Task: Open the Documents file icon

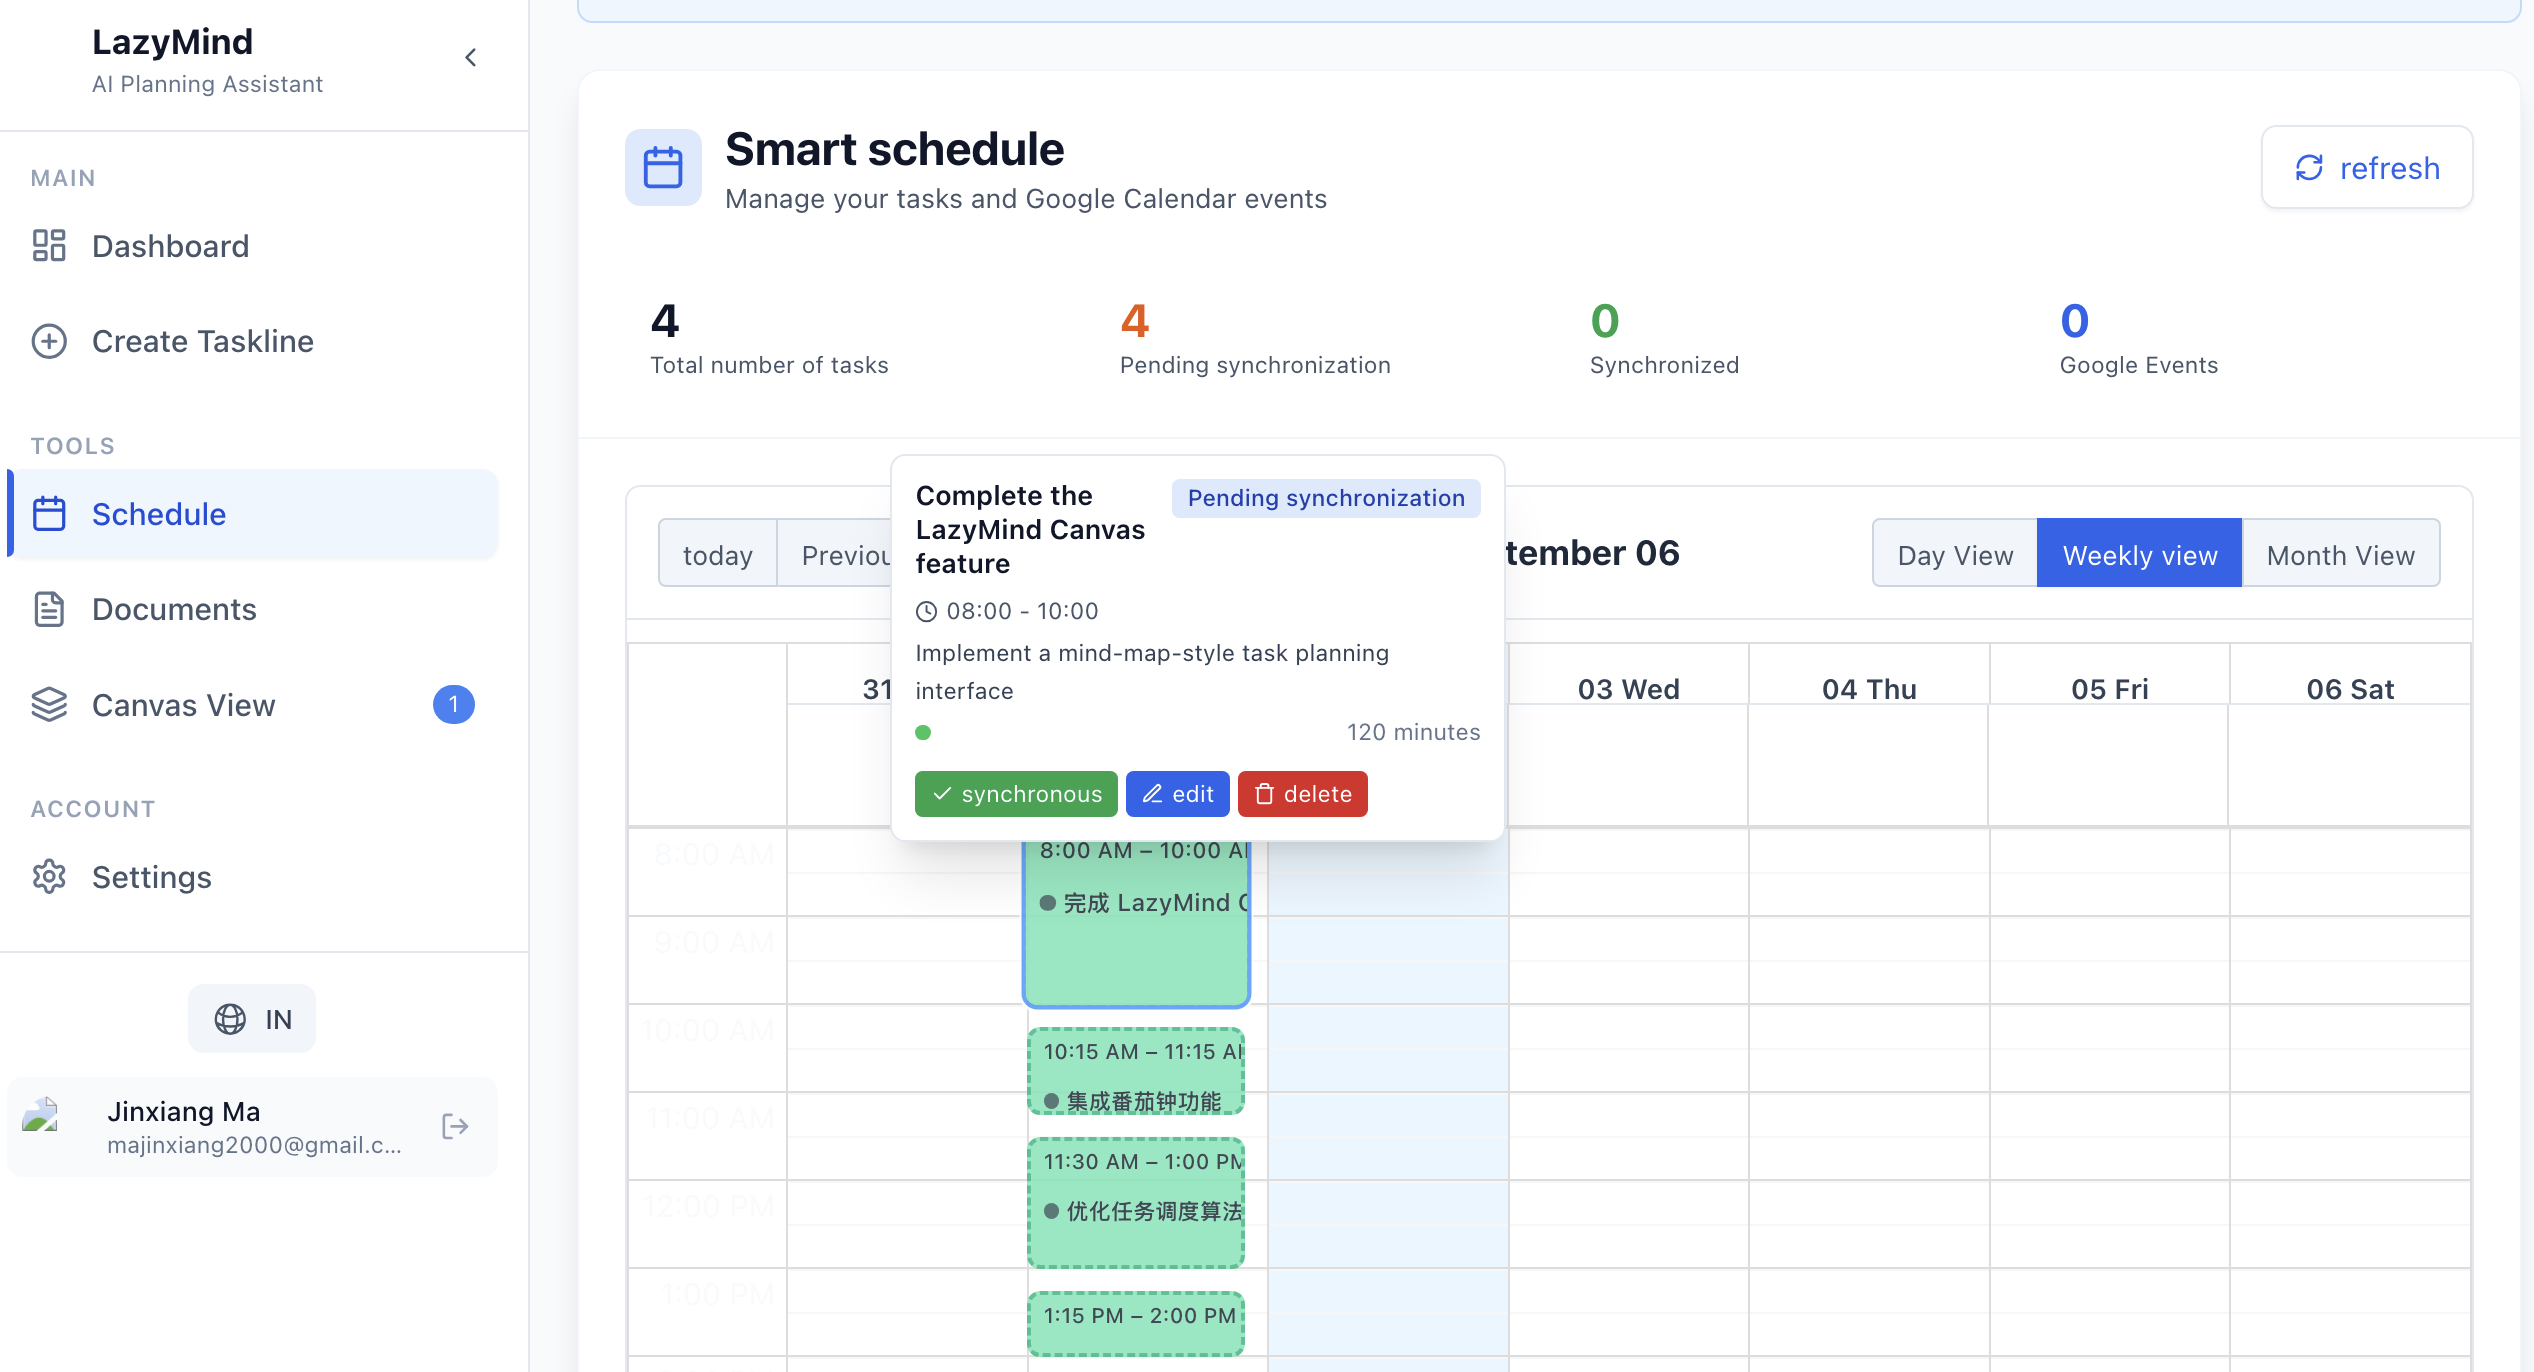Action: 49,609
